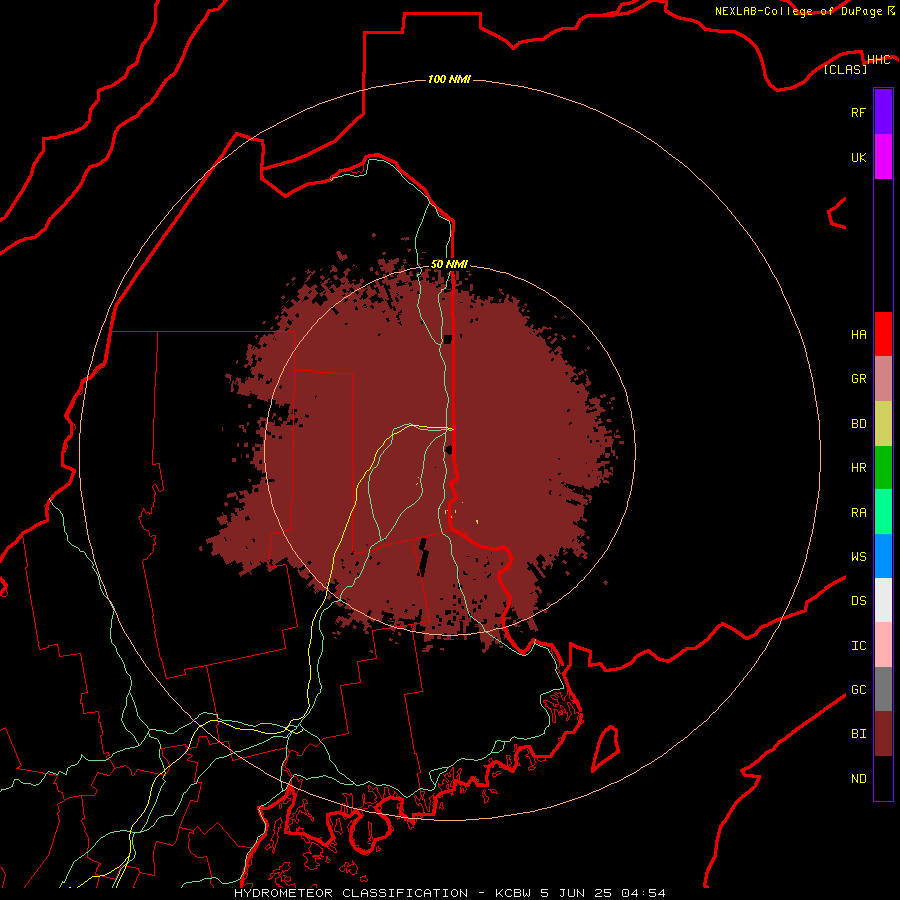Click the UK legend label

(x=858, y=157)
